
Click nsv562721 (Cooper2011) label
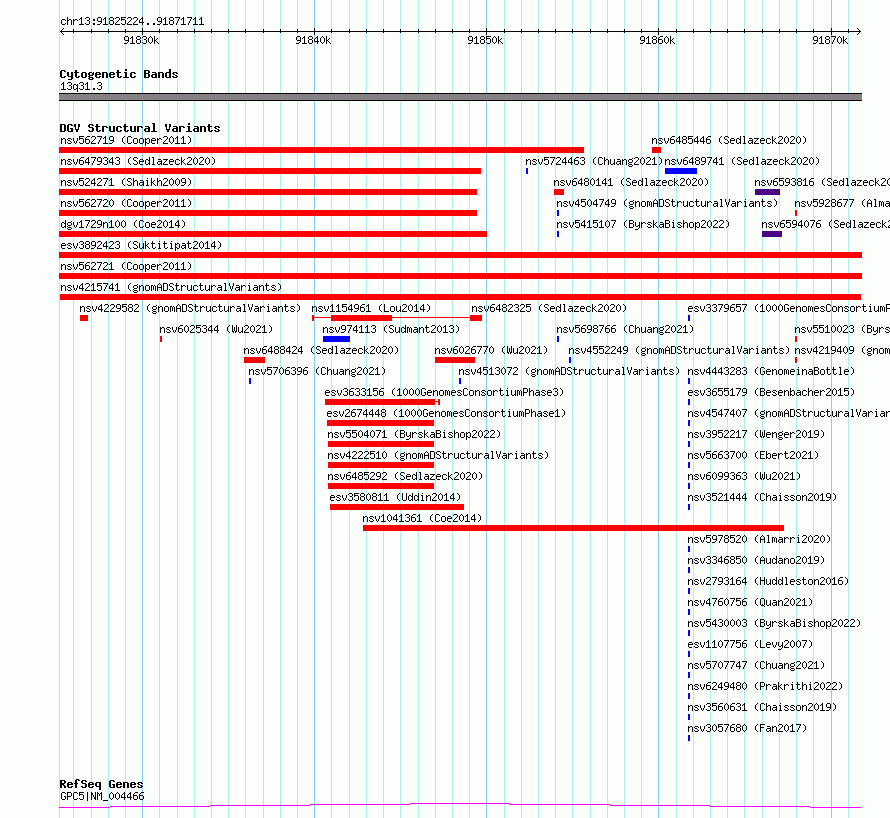(x=126, y=266)
